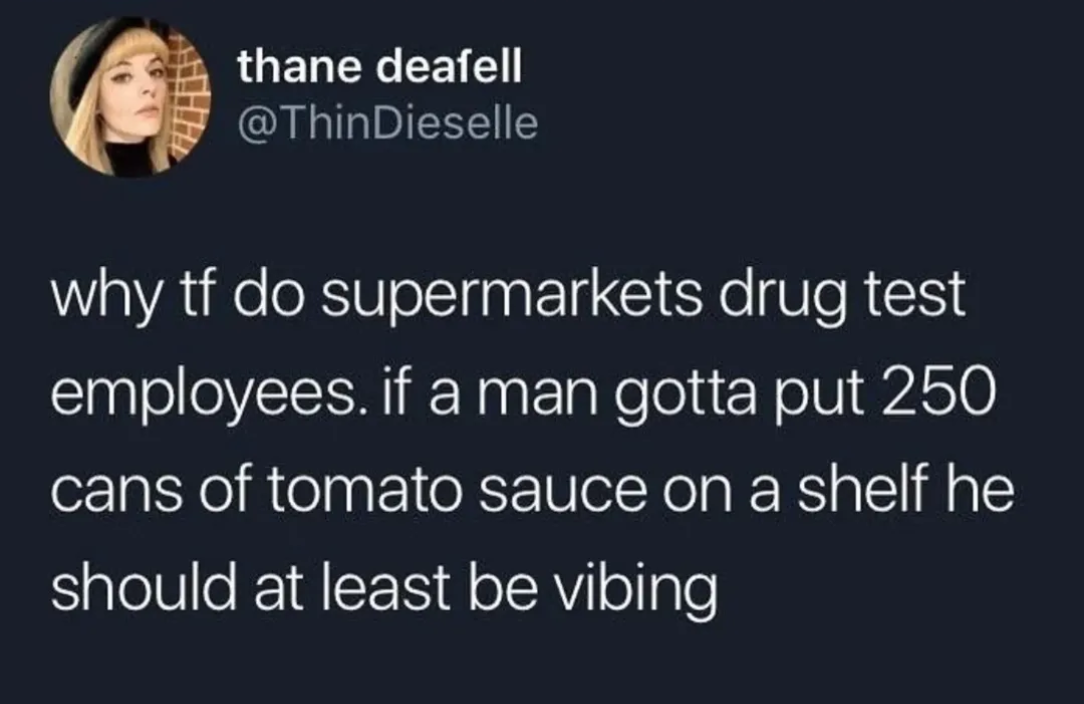Click the phrase "tomato sauce"

coord(457,490)
